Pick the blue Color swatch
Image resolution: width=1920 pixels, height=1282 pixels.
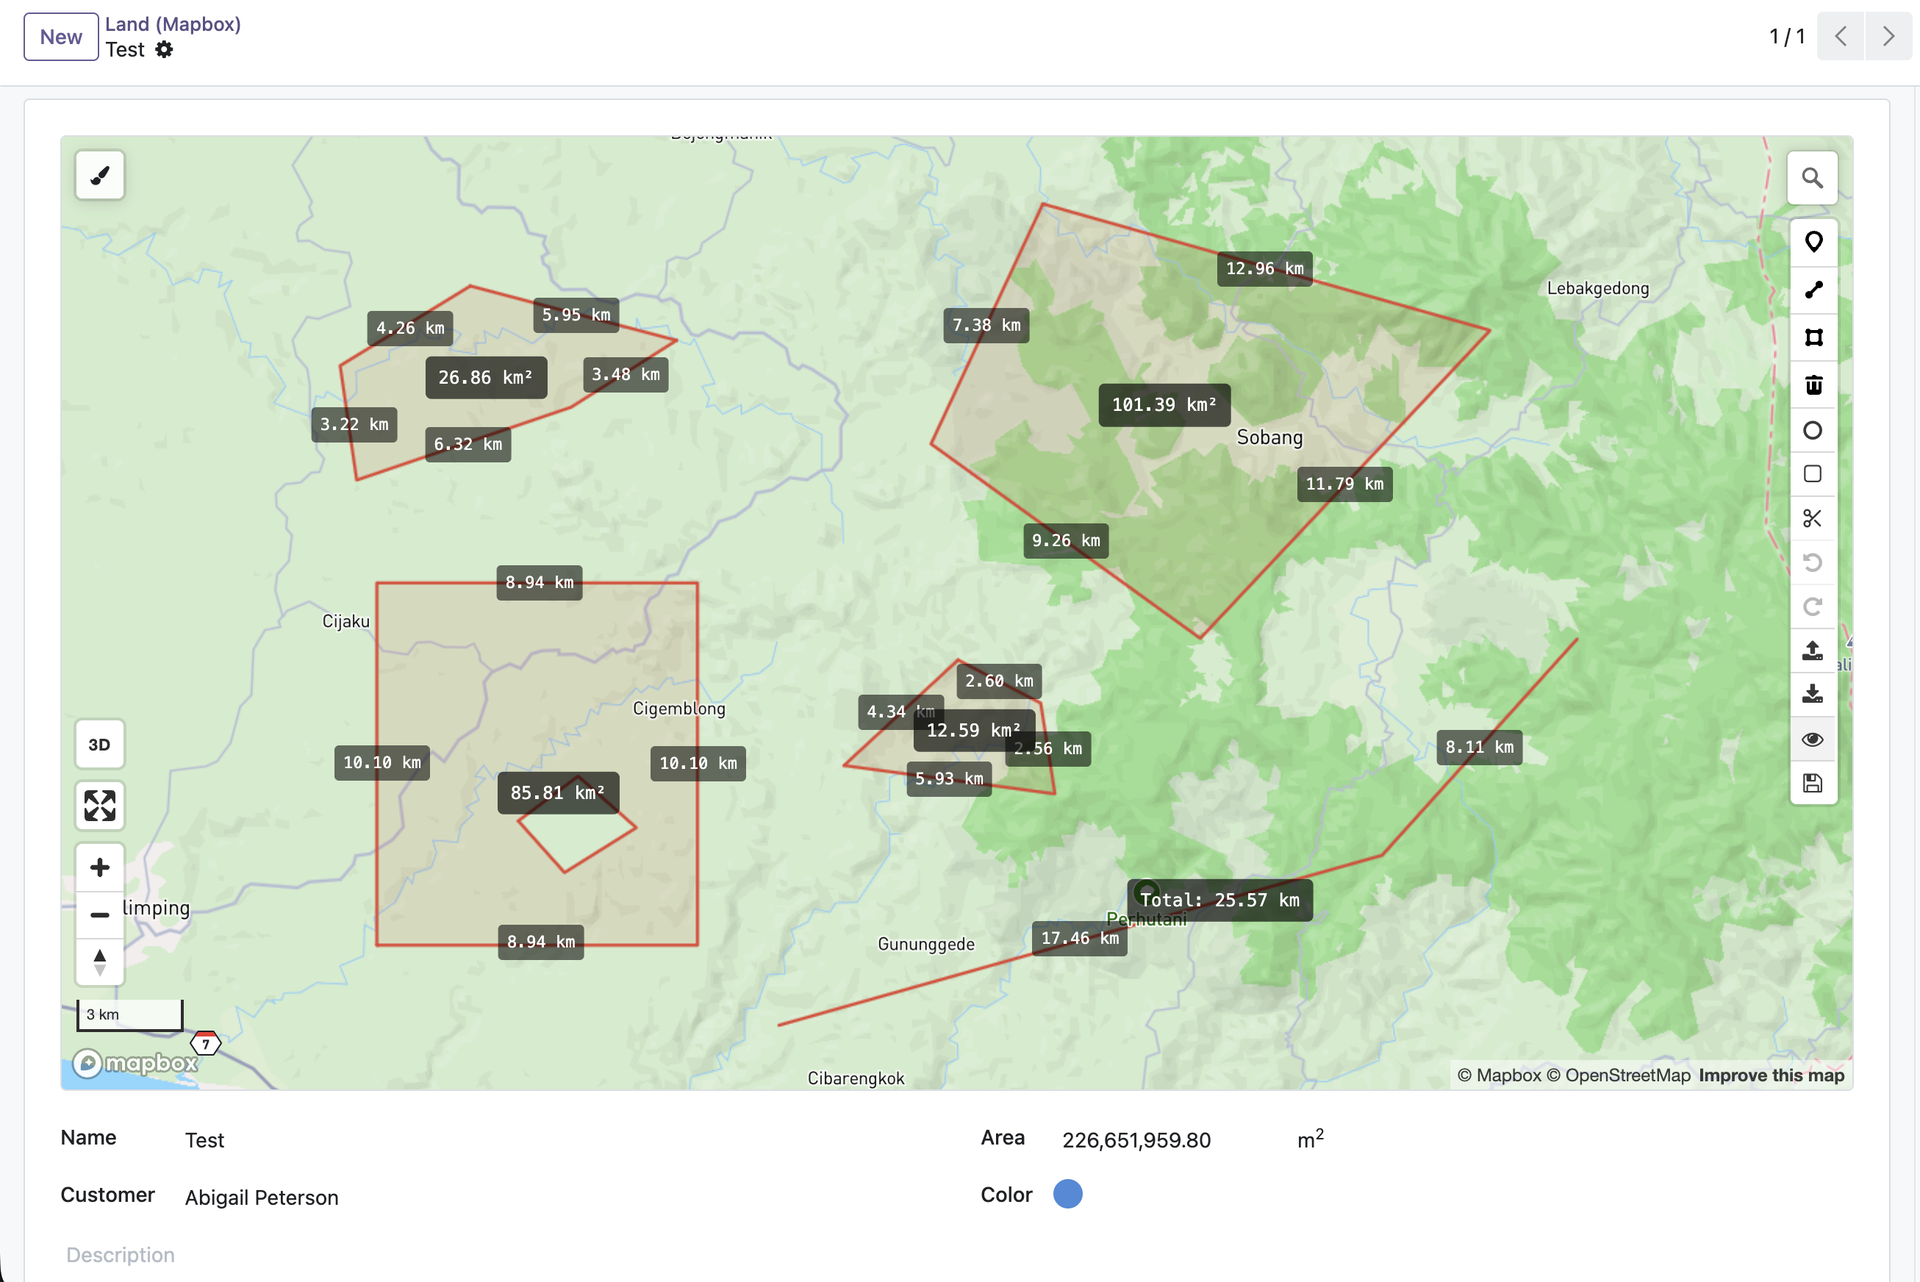[1068, 1194]
